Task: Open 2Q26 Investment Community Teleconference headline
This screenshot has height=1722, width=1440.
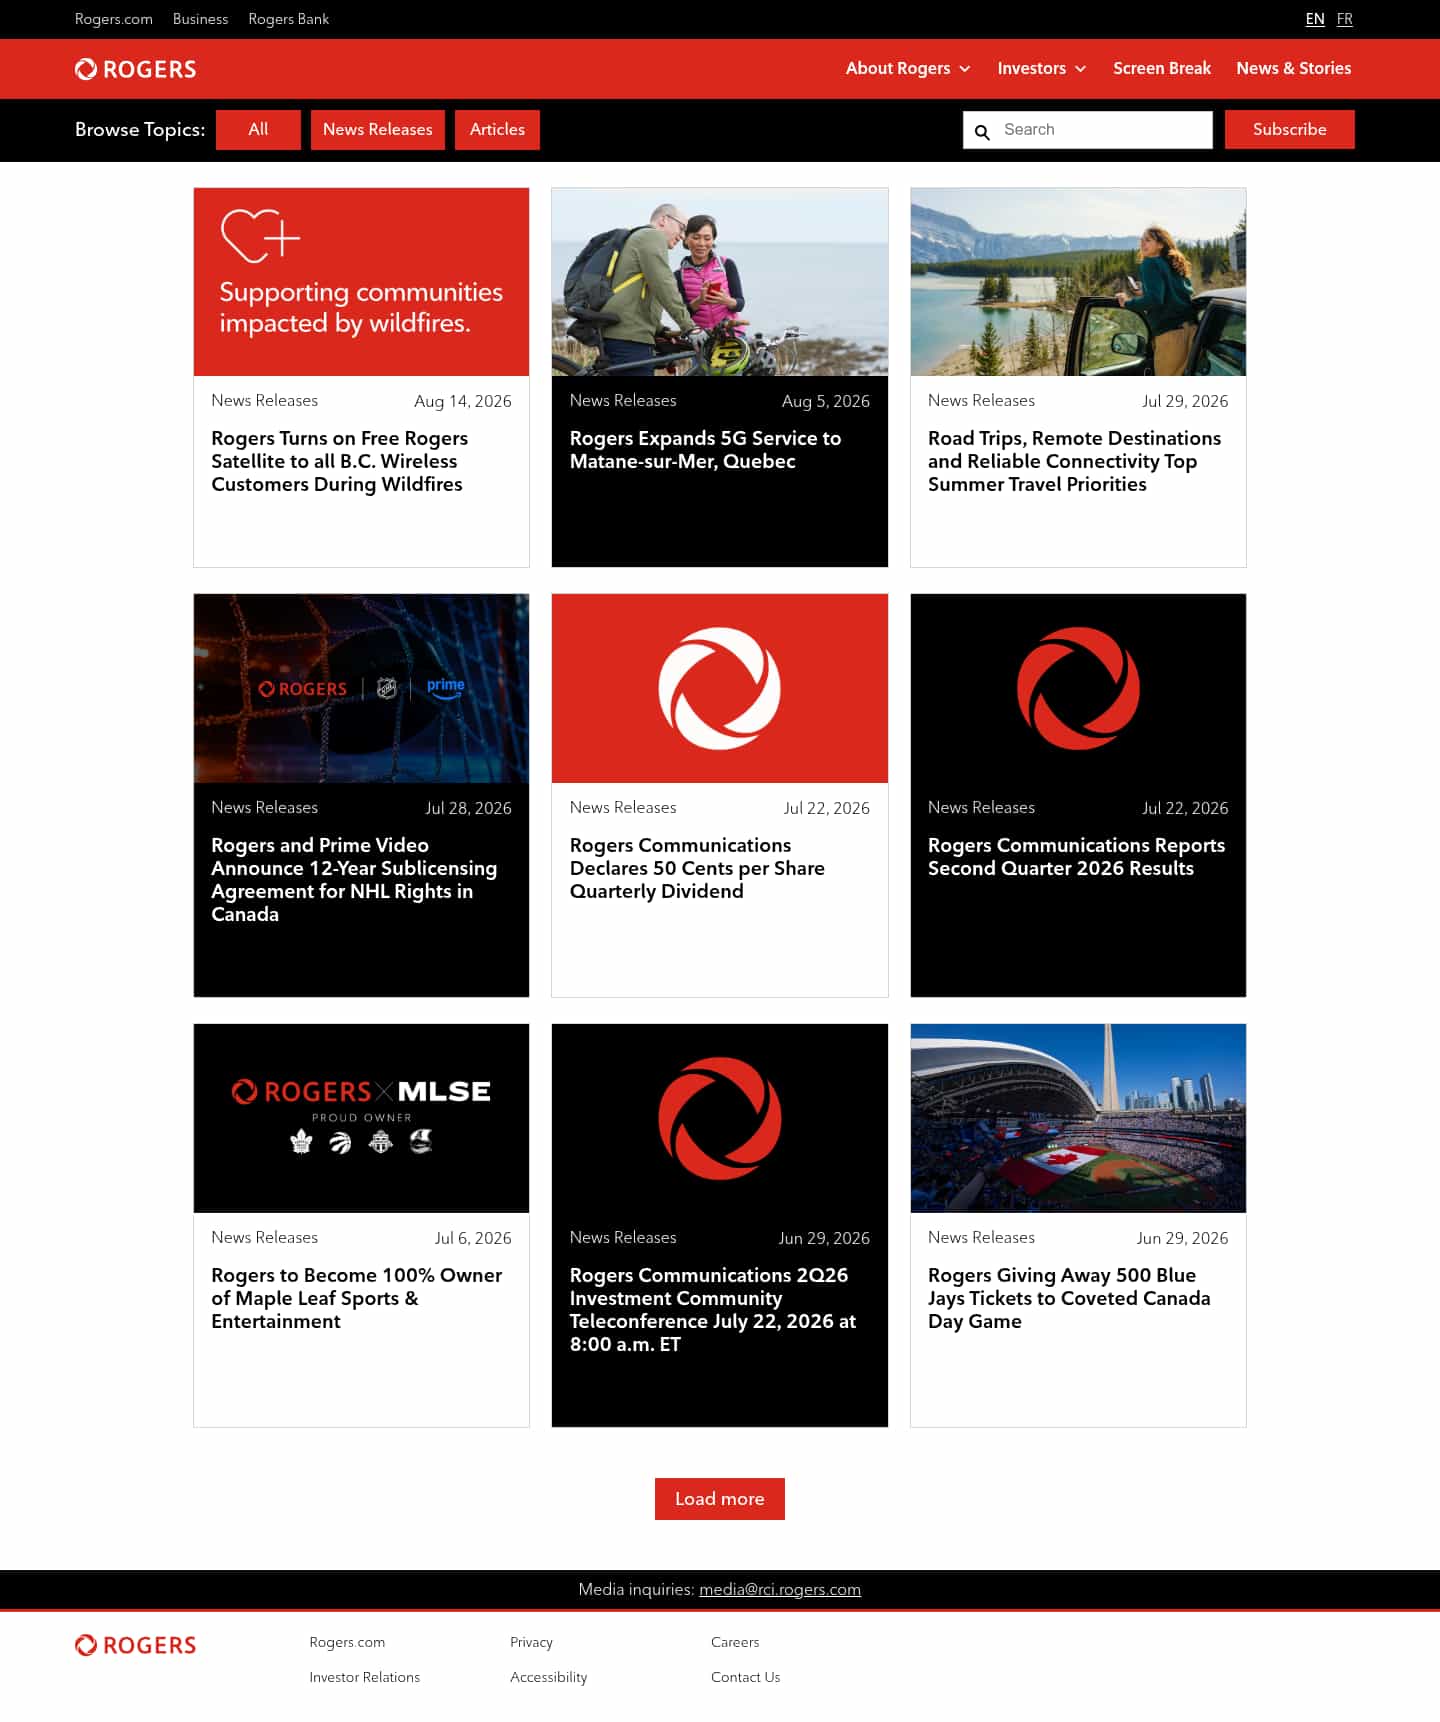Action: [x=712, y=1310]
